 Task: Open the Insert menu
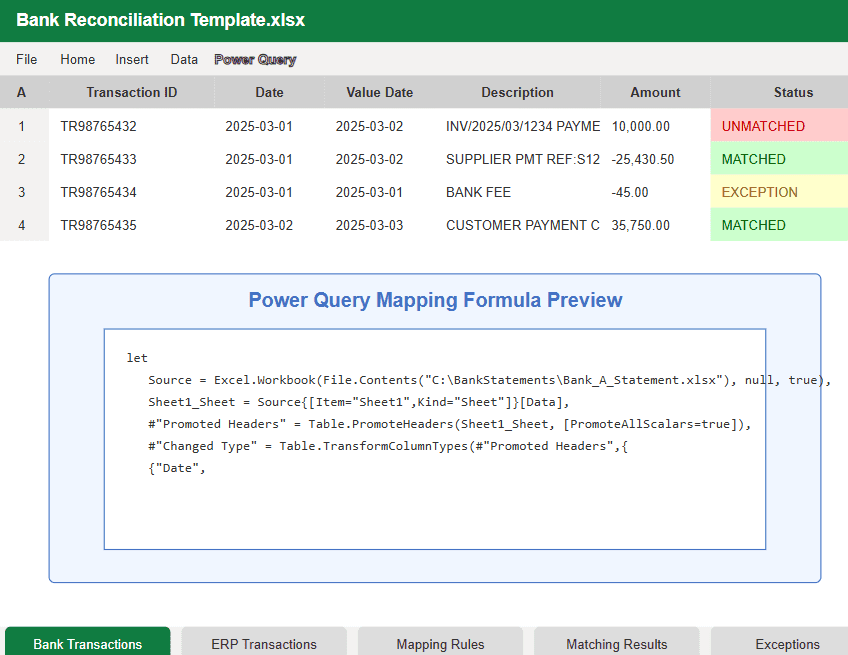(x=132, y=59)
